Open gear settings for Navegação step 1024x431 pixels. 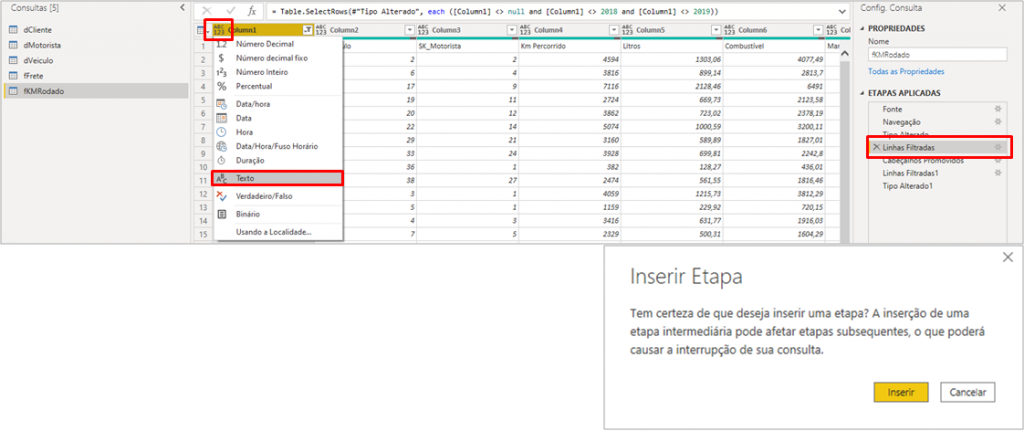point(996,121)
